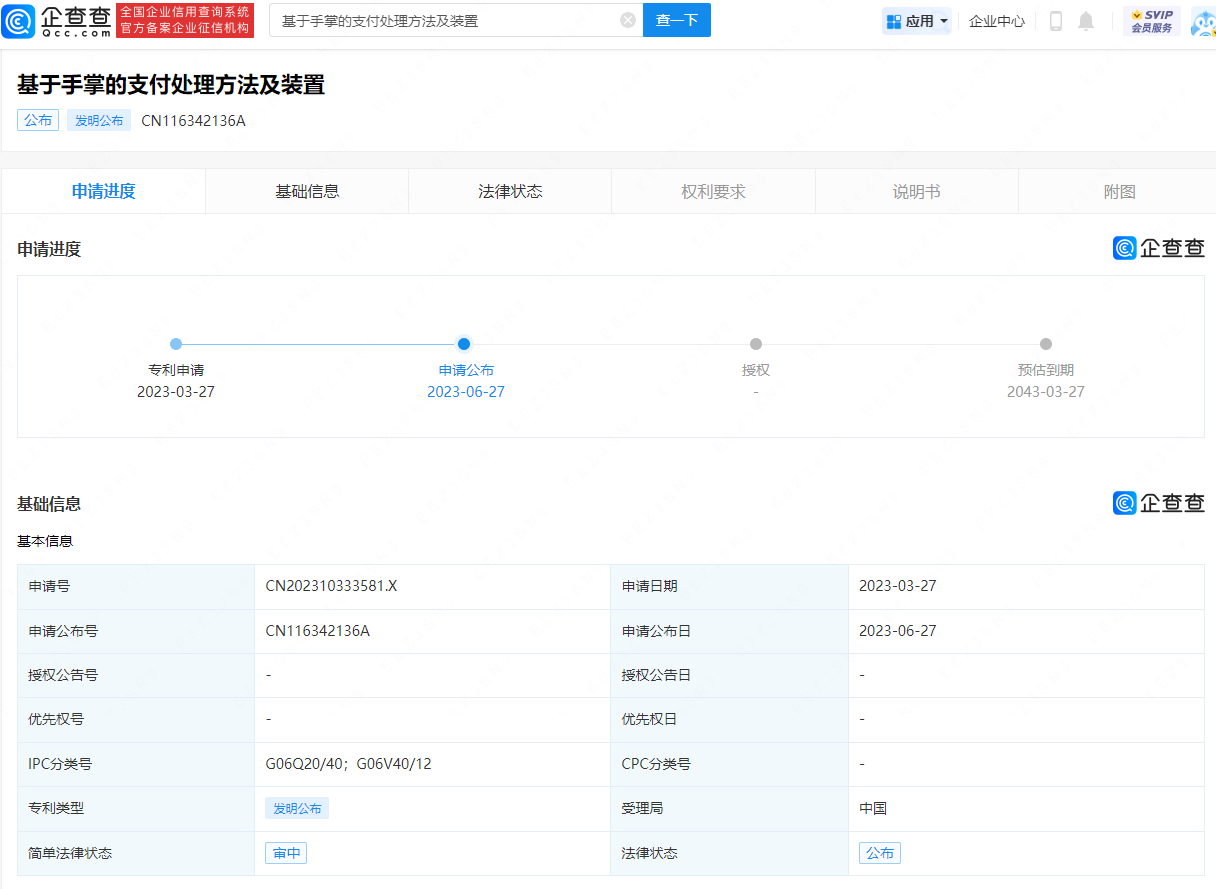
Task: Switch to the 法律状态 tab
Action: click(x=510, y=191)
